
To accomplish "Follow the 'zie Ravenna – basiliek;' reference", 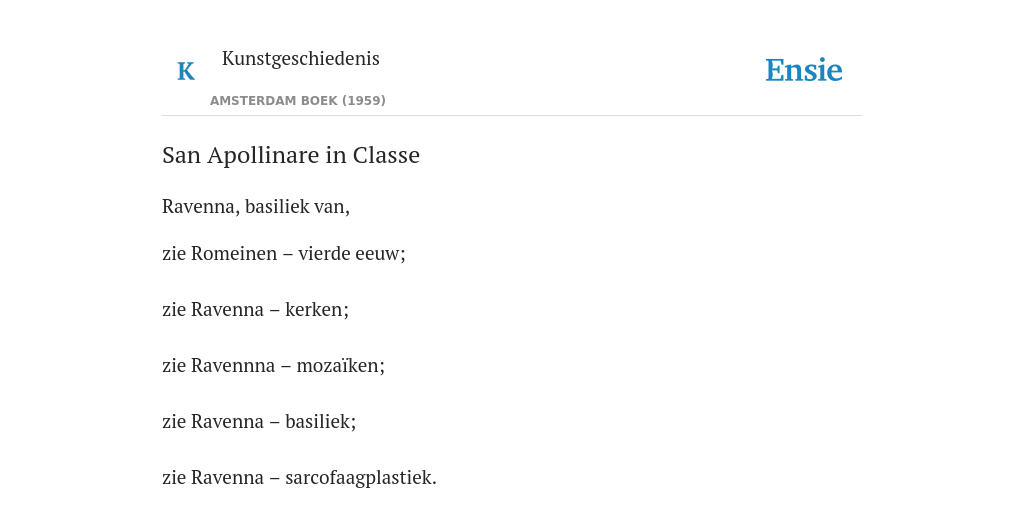I will point(259,422).
